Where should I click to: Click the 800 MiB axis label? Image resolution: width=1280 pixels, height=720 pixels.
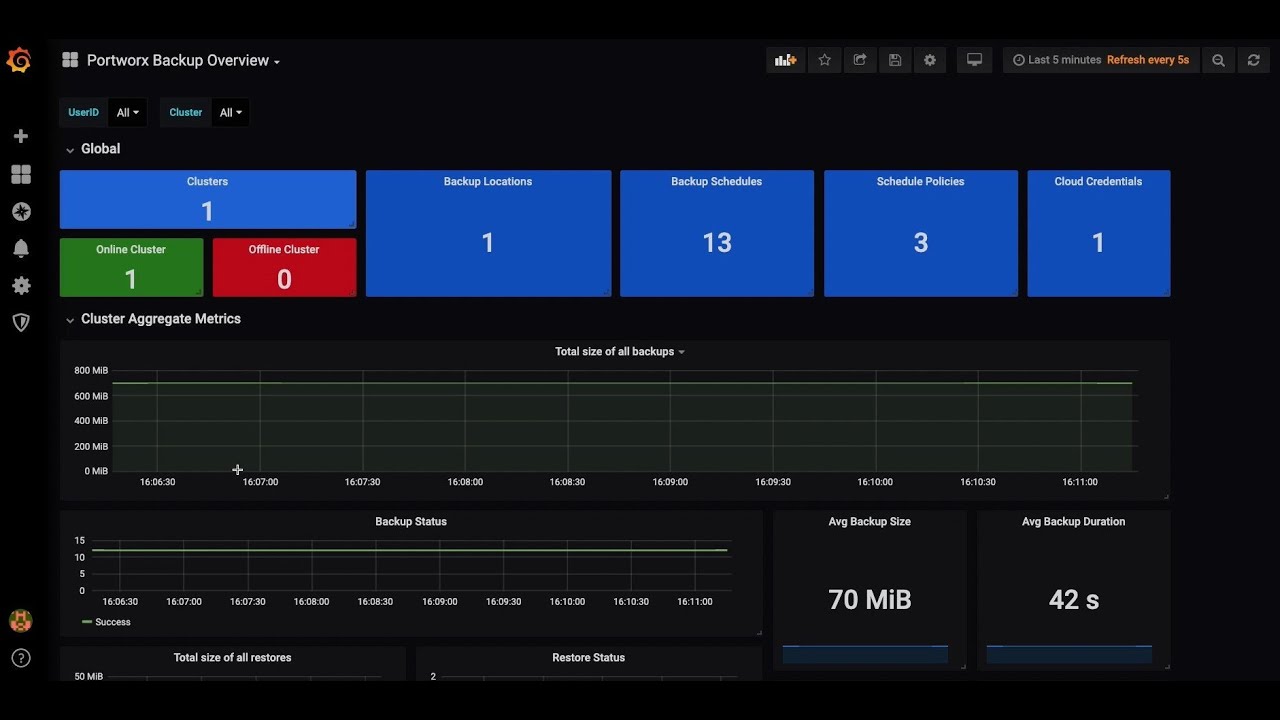click(91, 371)
